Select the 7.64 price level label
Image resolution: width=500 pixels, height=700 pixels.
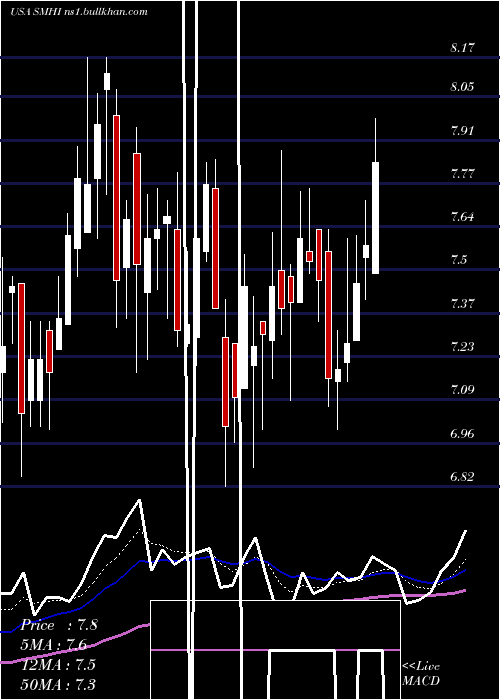(x=462, y=217)
